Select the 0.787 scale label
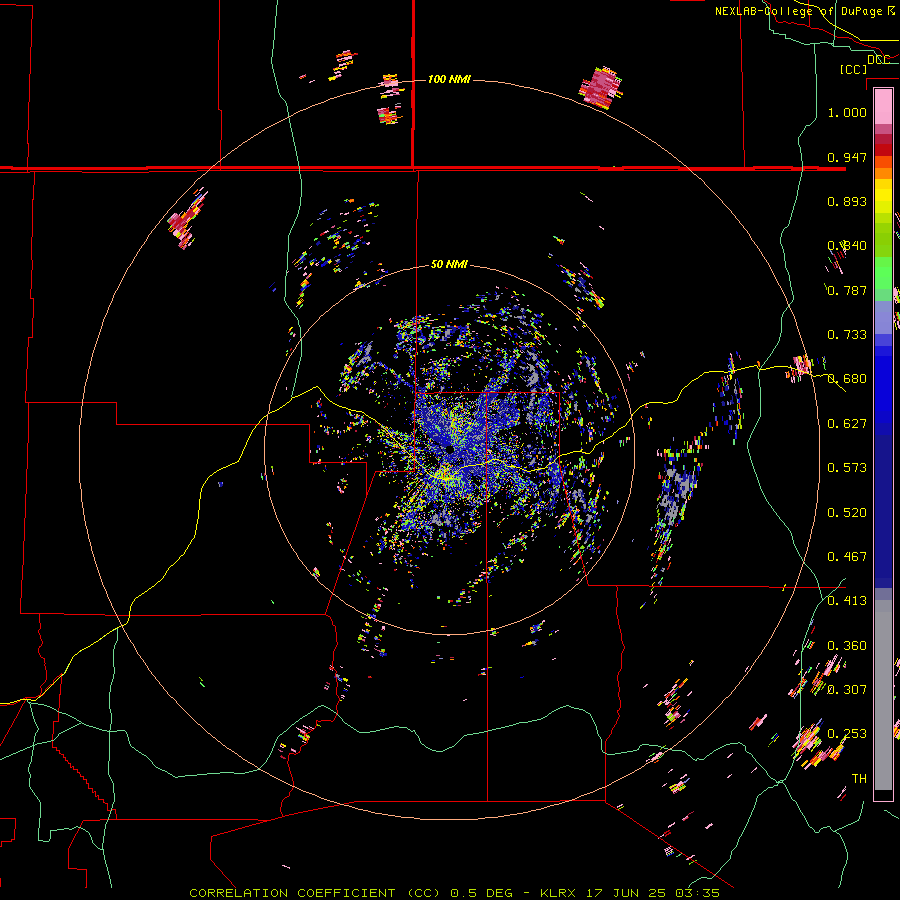 (x=847, y=290)
